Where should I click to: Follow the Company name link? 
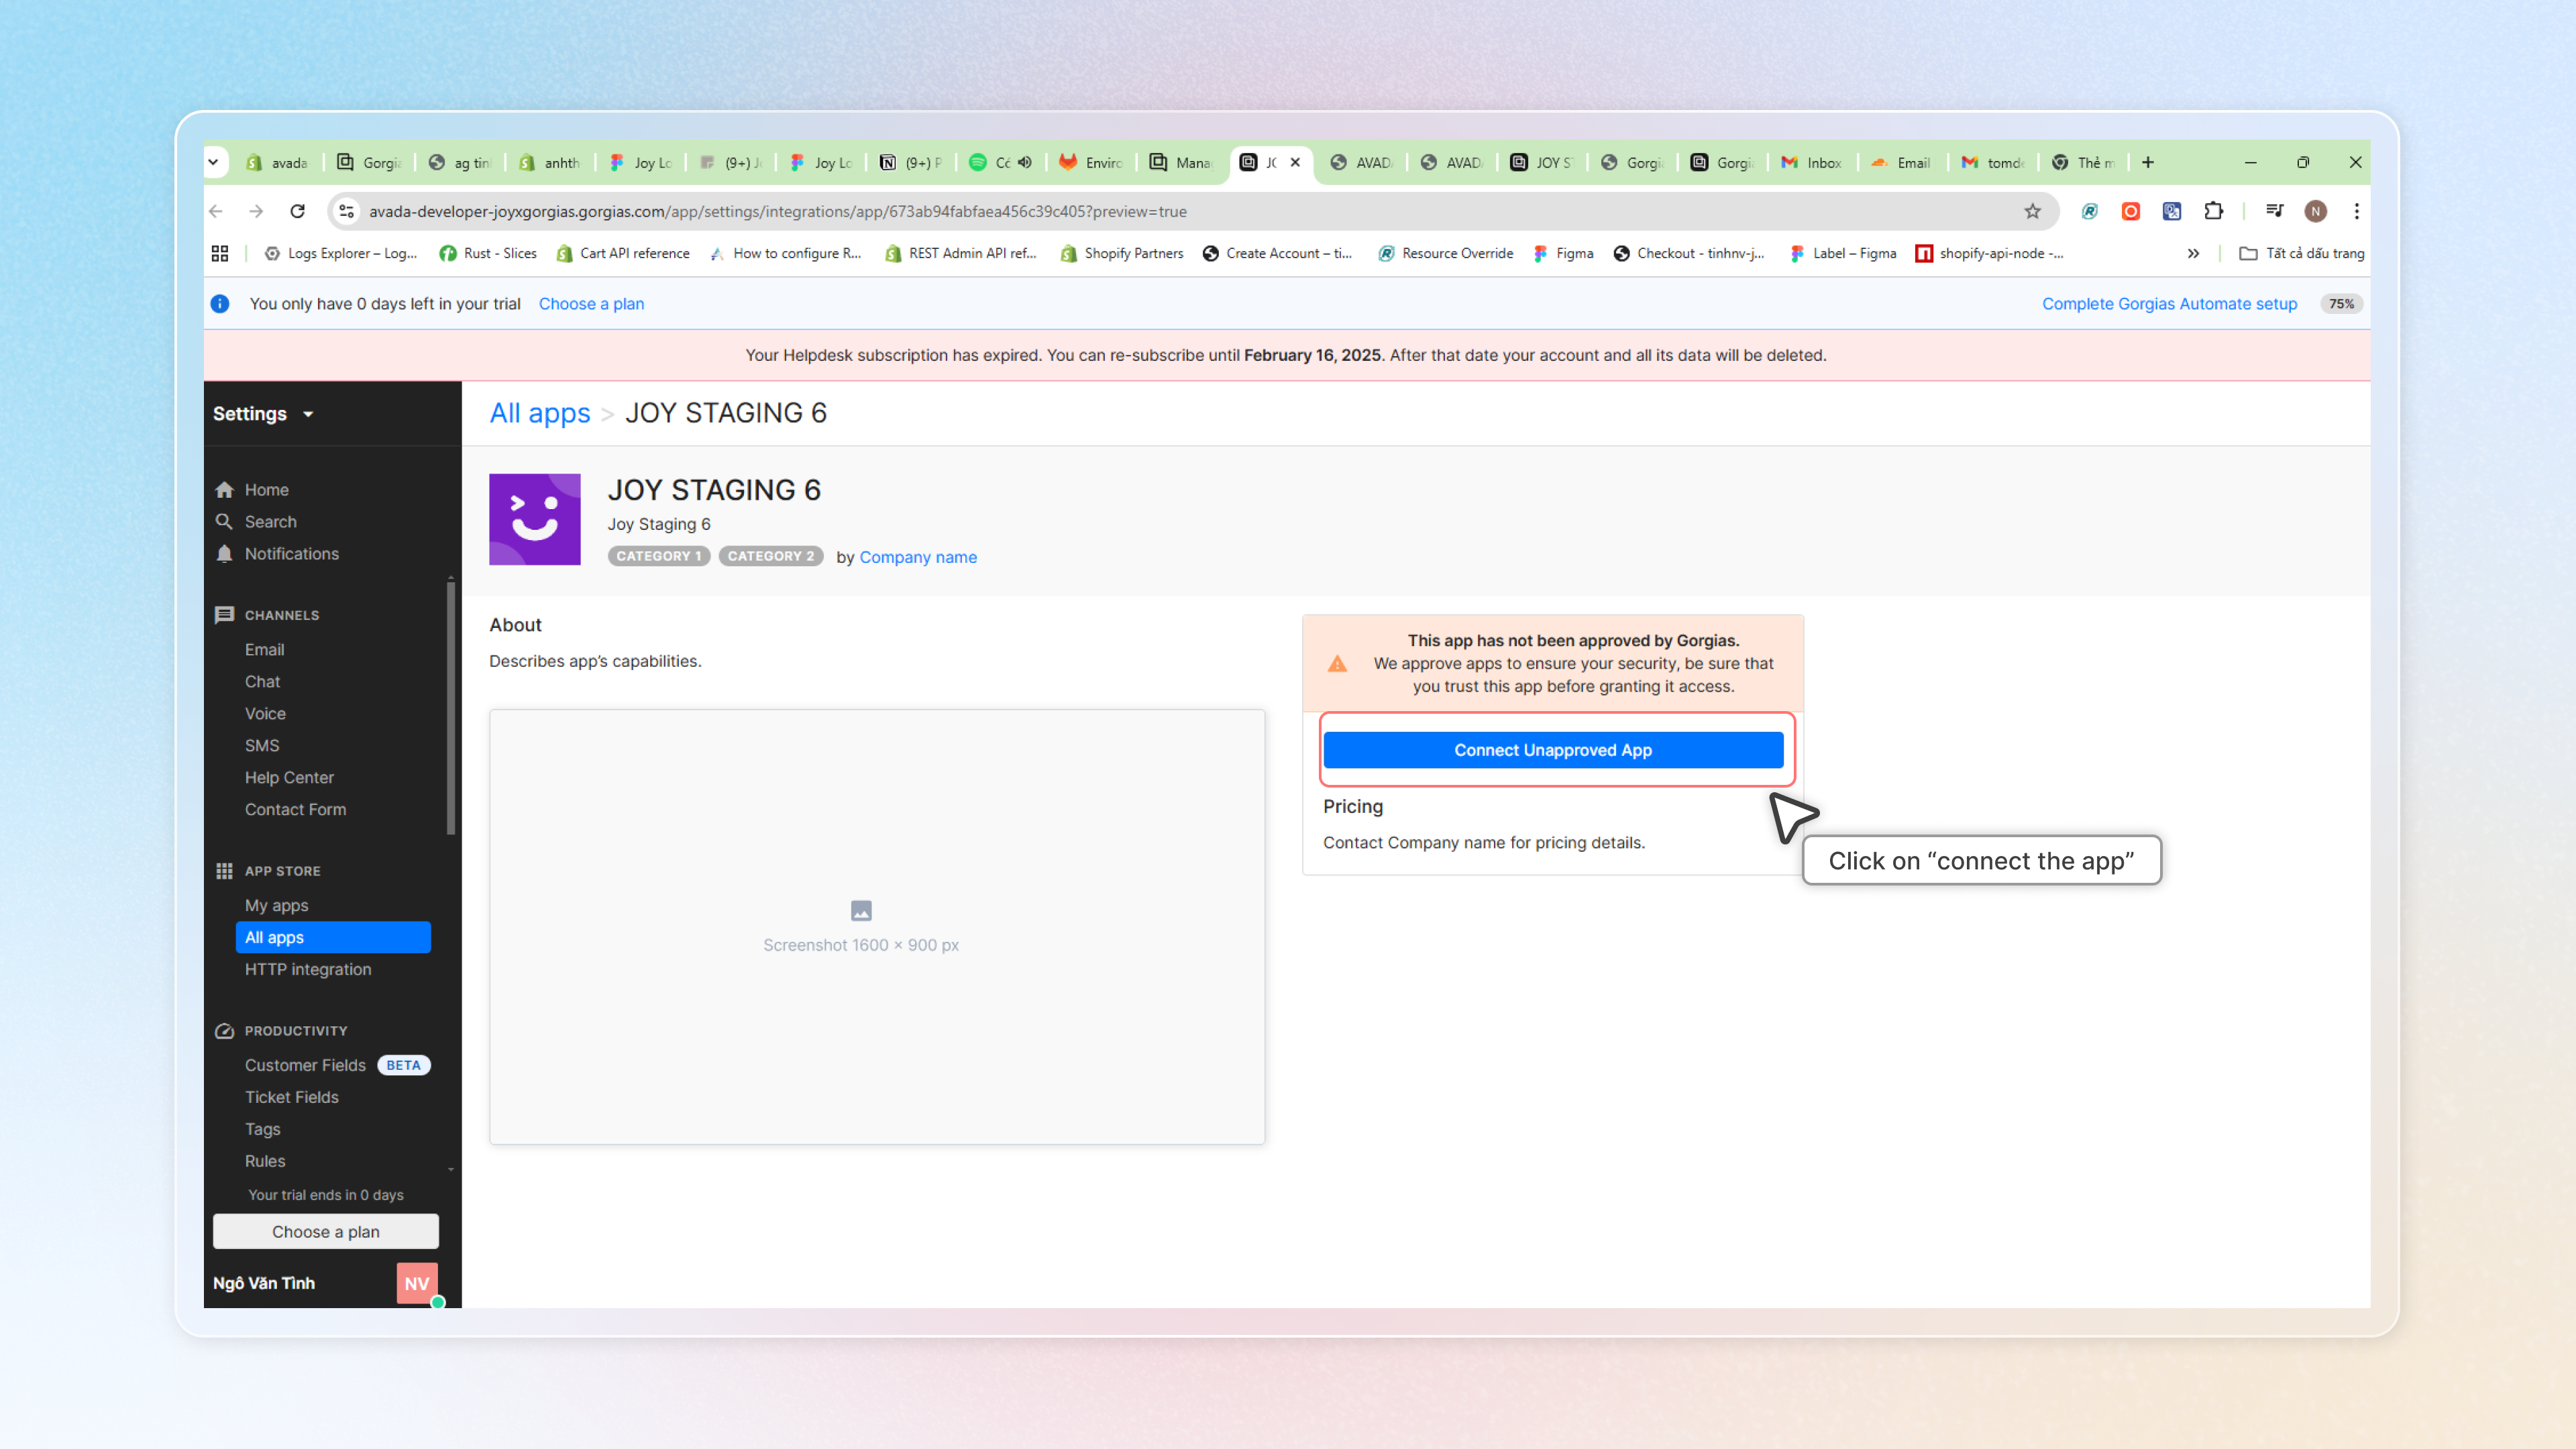(917, 557)
